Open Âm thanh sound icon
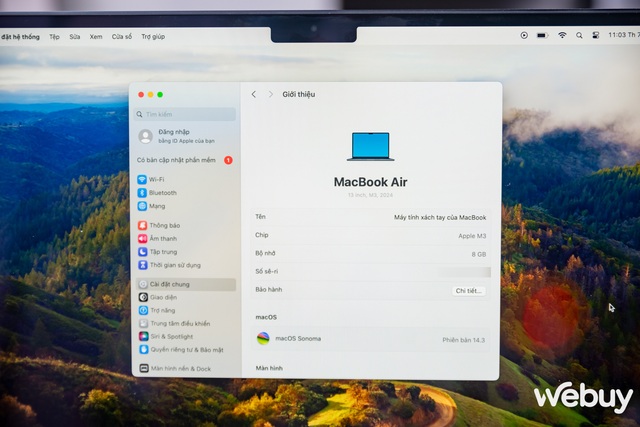The image size is (640, 427). [142, 238]
